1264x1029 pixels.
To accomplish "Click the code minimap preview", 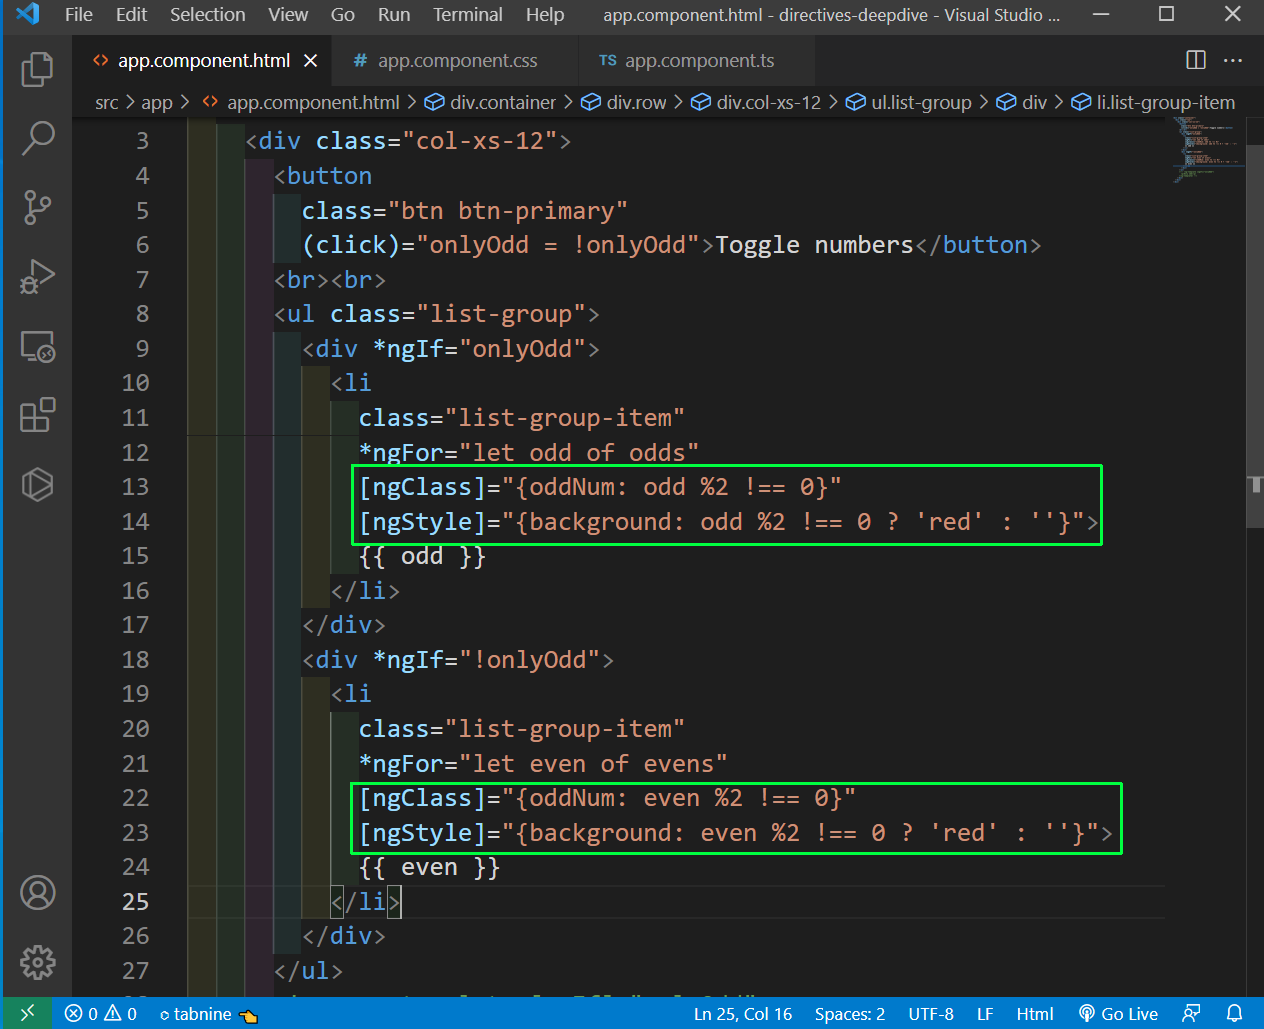I will point(1206,150).
